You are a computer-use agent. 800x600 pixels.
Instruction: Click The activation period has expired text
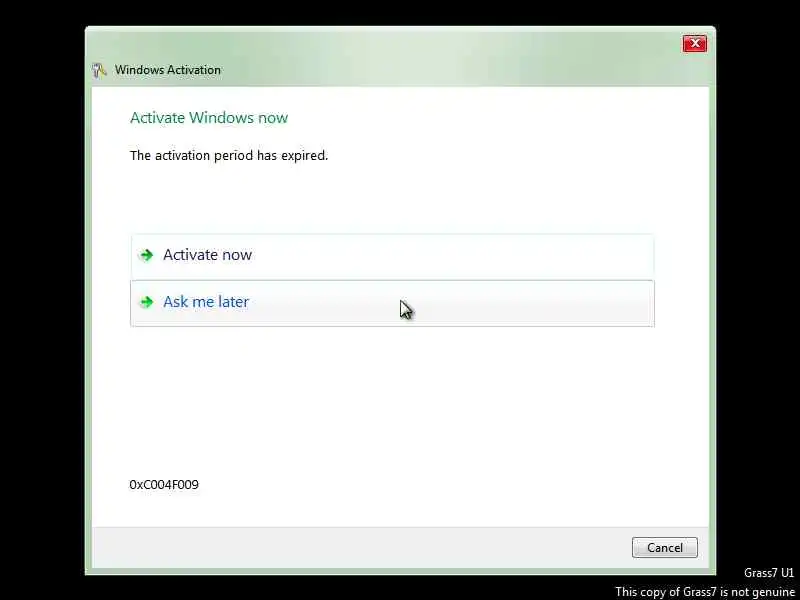[229, 156]
